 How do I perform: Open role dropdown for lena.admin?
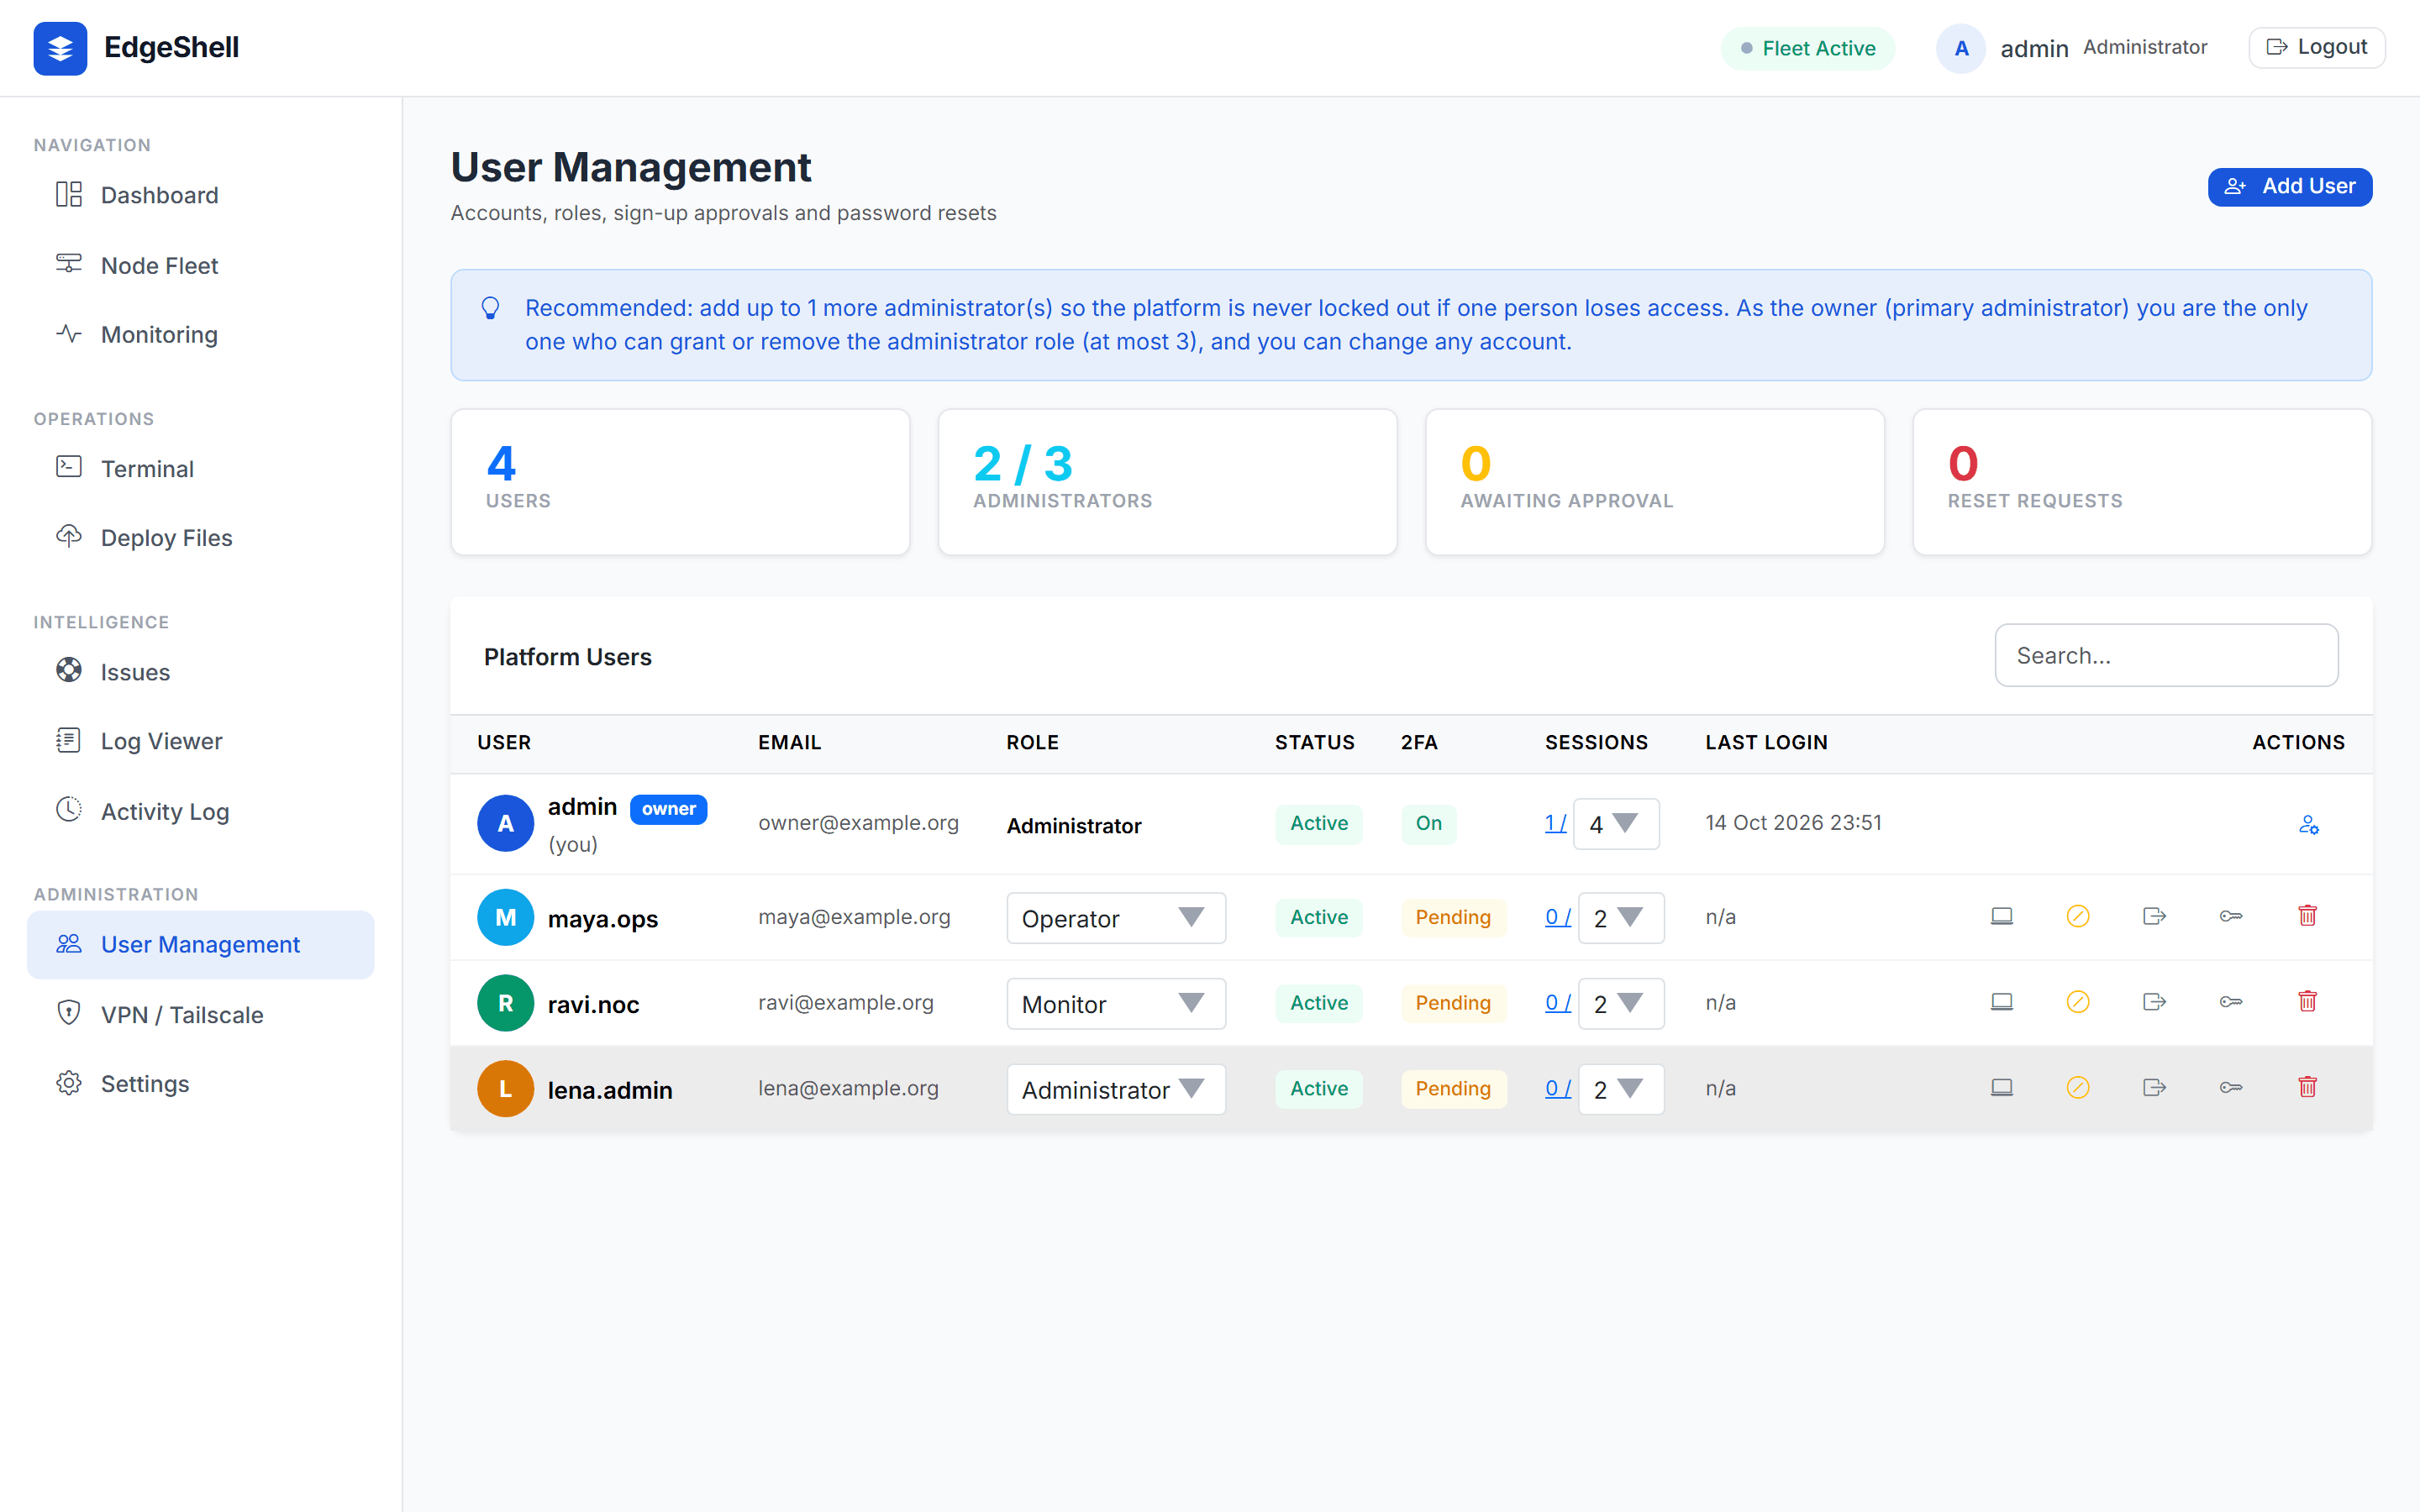1116,1089
